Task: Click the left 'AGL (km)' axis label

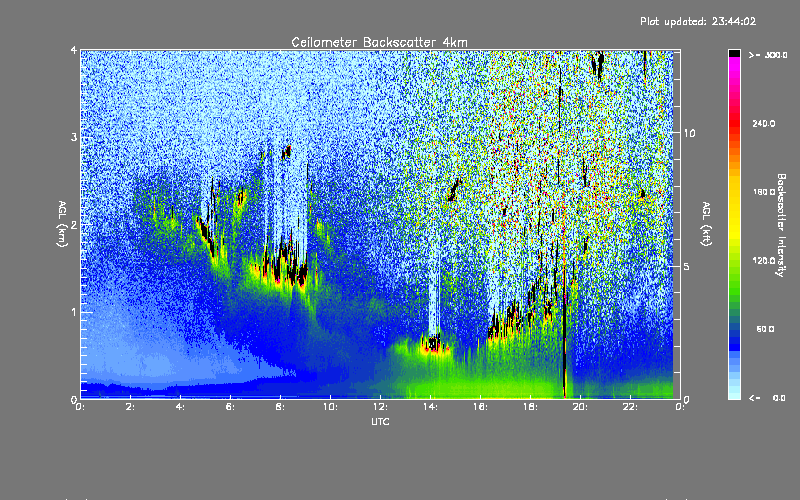Action: pos(63,224)
